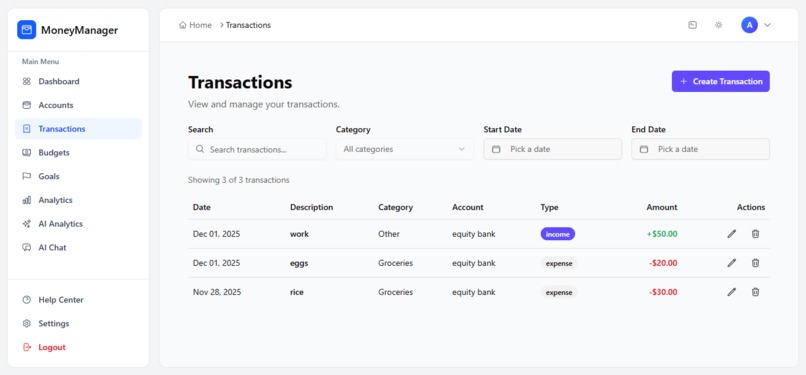Open the Analytics page
The height and width of the screenshot is (375, 806).
[x=78, y=200]
